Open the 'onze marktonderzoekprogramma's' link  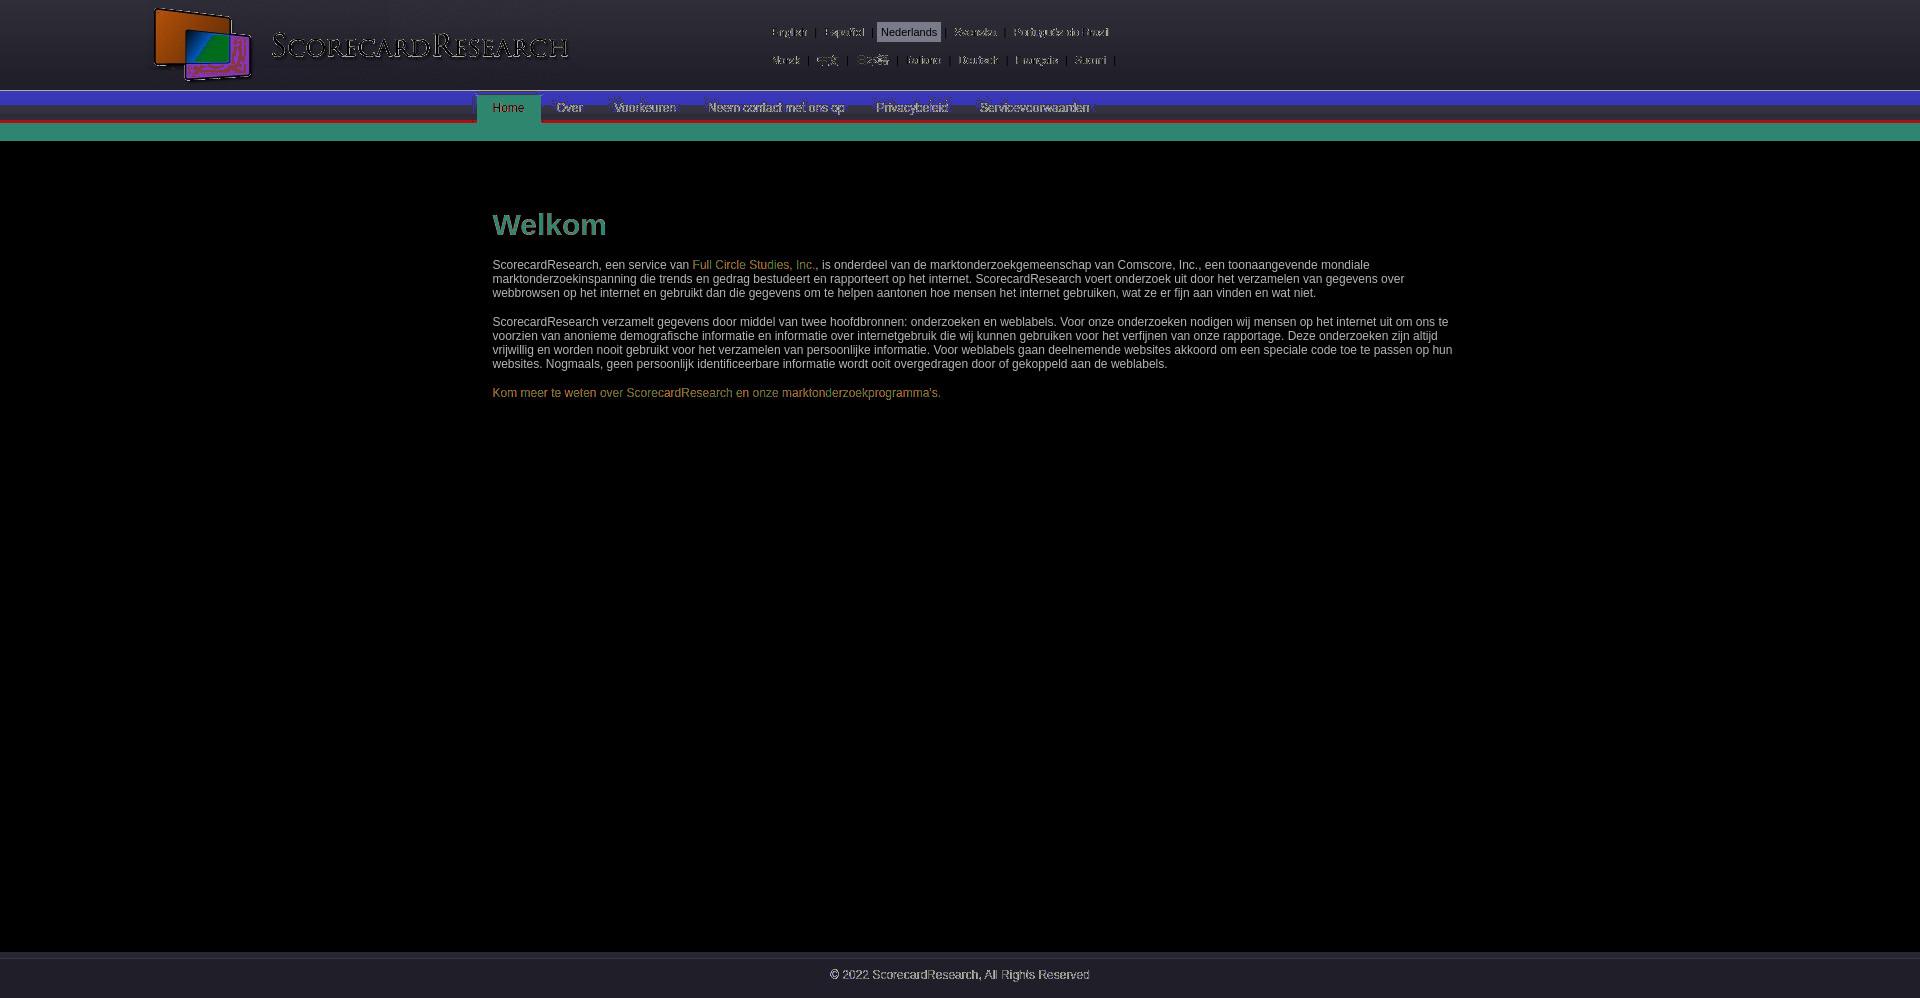(845, 393)
